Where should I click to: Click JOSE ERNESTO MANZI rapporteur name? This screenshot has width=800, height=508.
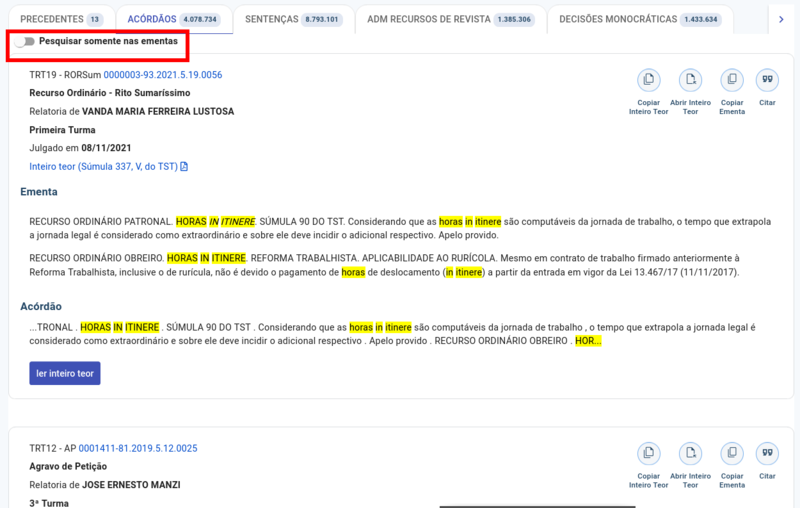pos(131,485)
